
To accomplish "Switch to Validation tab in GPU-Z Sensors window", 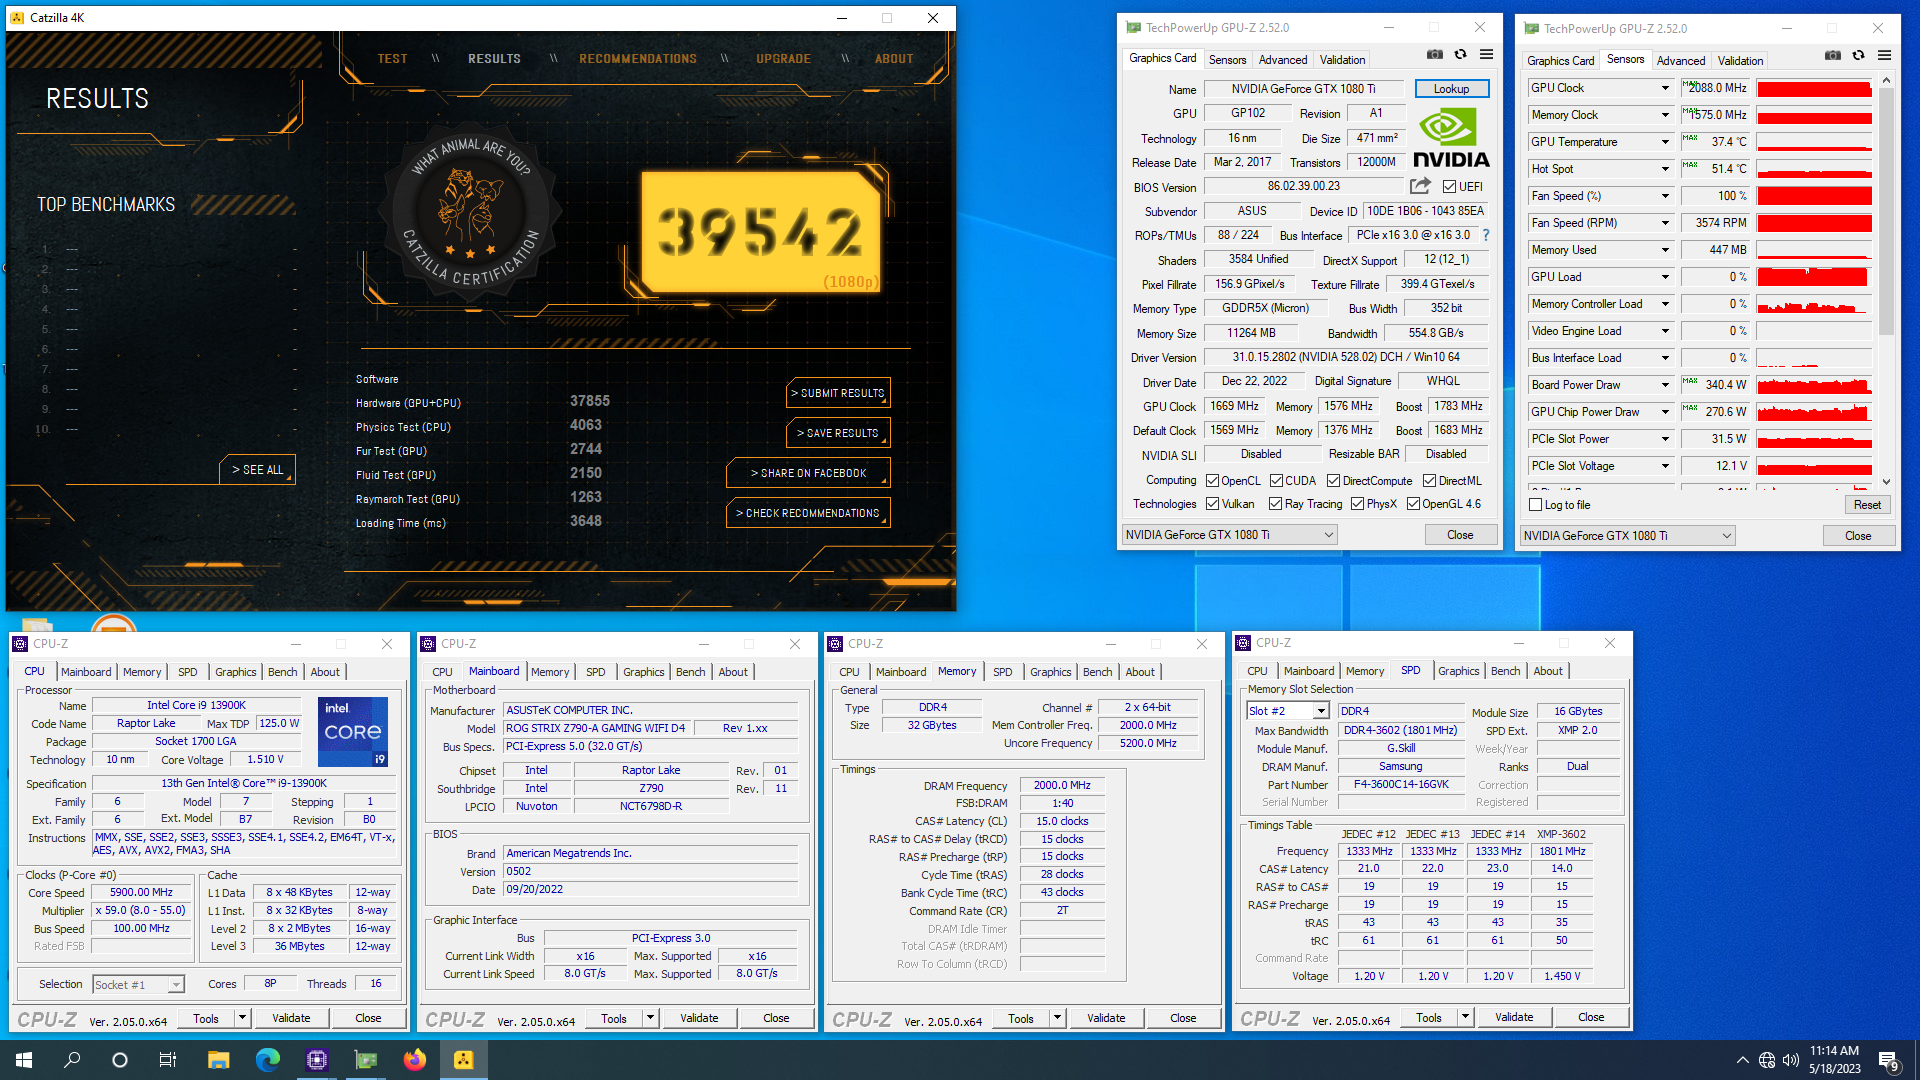I will 1740,61.
